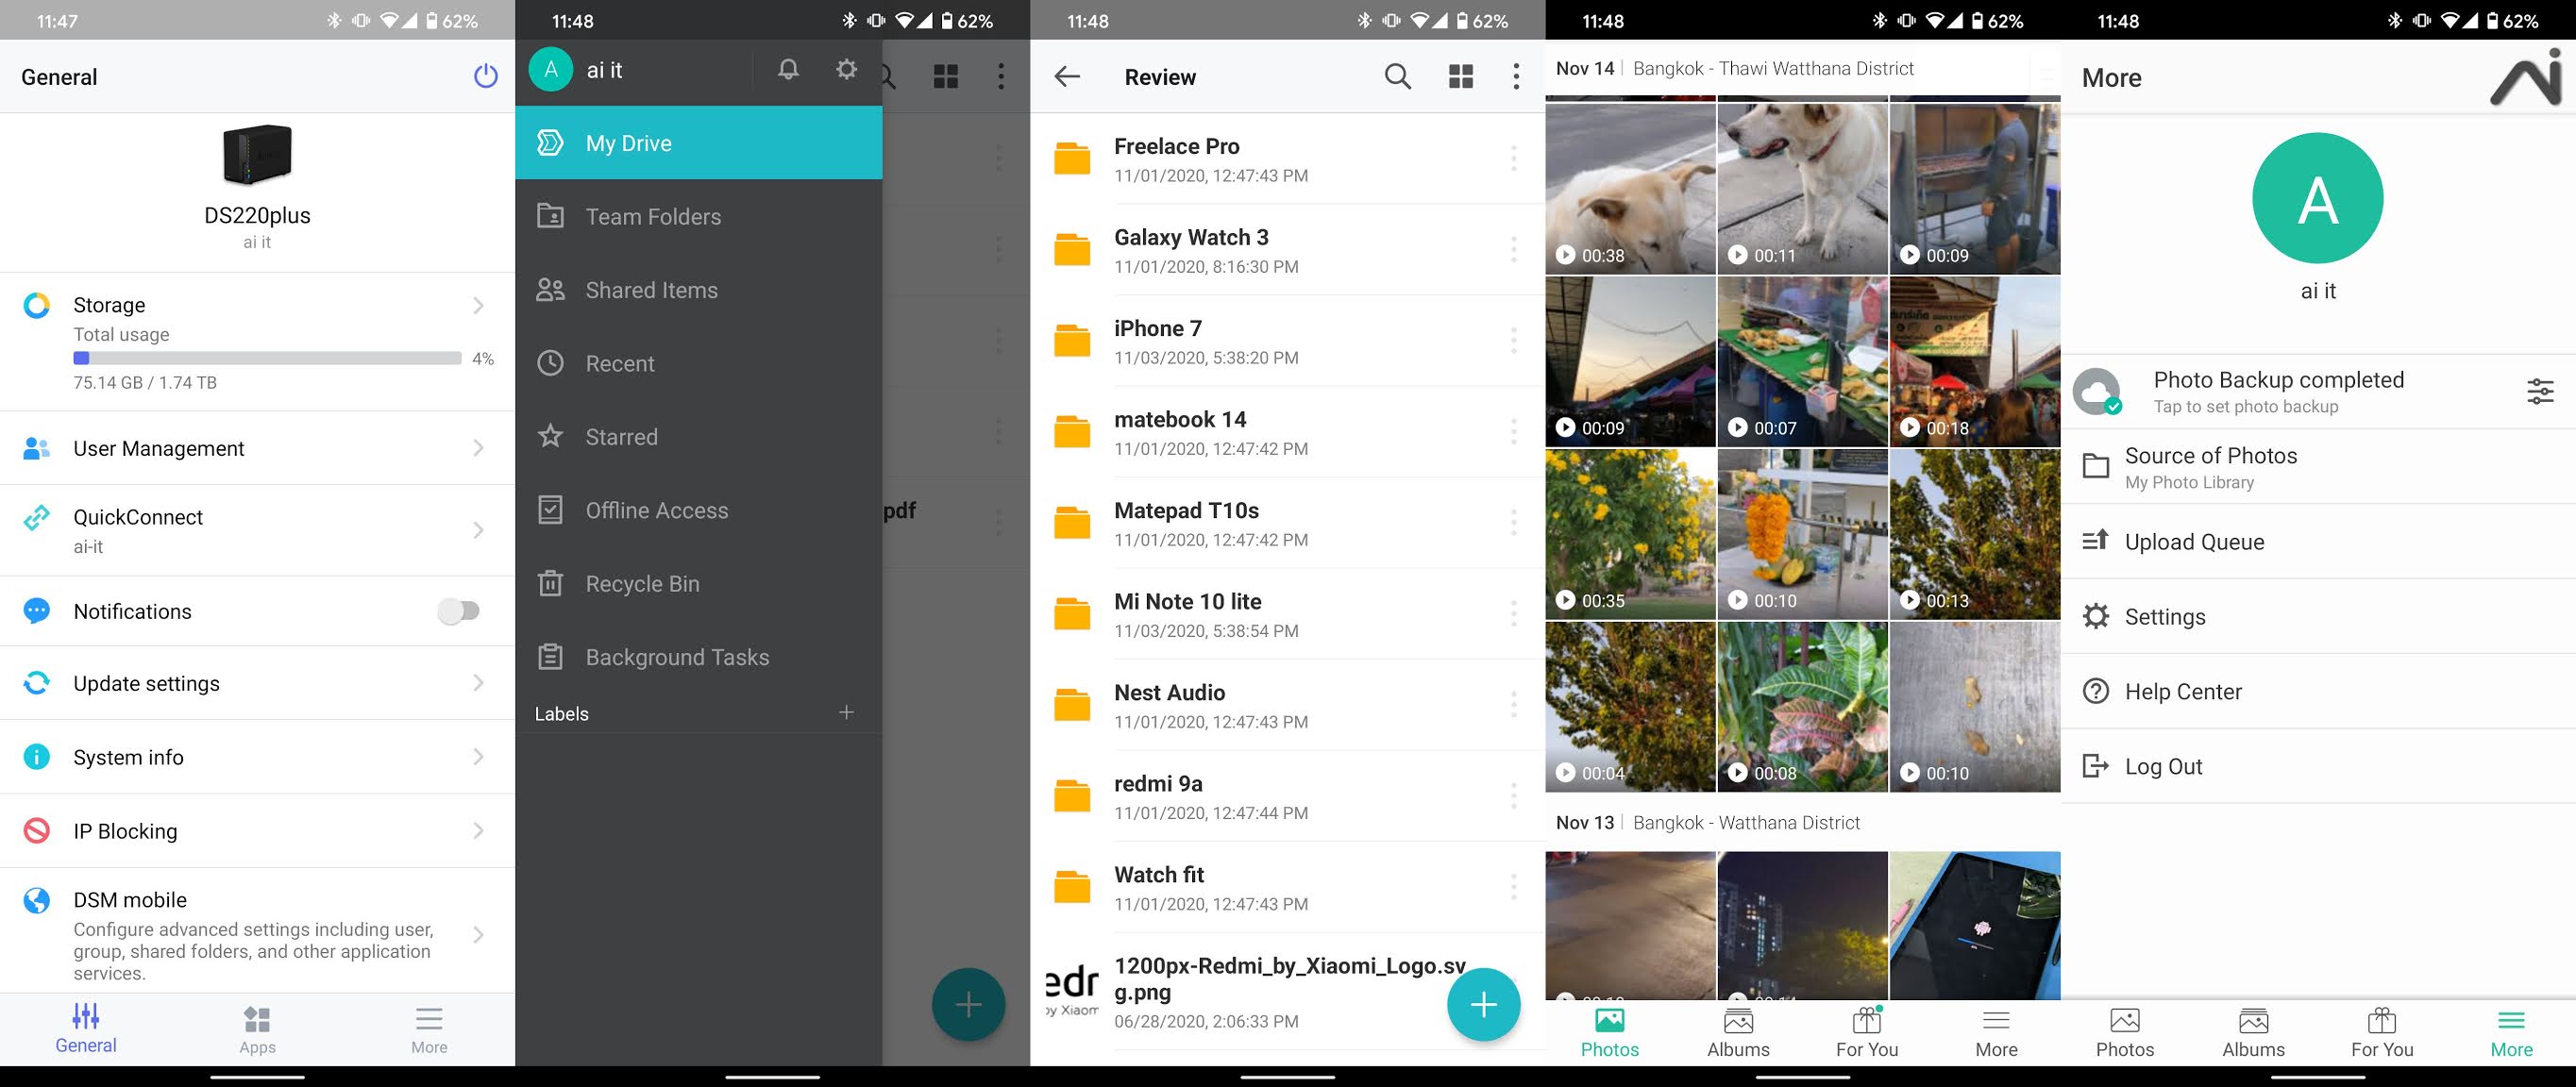This screenshot has width=2576, height=1087.
Task: Expand IP Blocking chevron
Action: pos(478,830)
